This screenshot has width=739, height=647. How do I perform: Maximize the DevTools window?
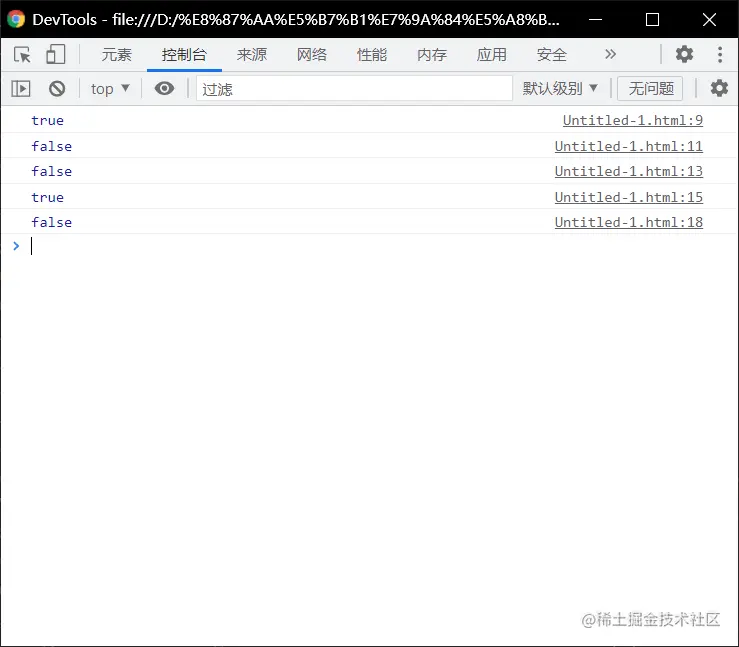(652, 19)
